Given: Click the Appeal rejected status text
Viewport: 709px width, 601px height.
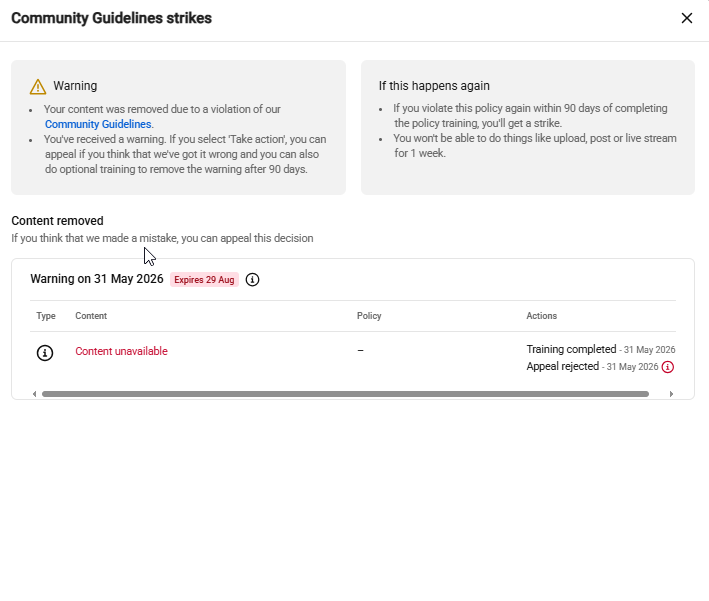Looking at the screenshot, I should tap(562, 366).
